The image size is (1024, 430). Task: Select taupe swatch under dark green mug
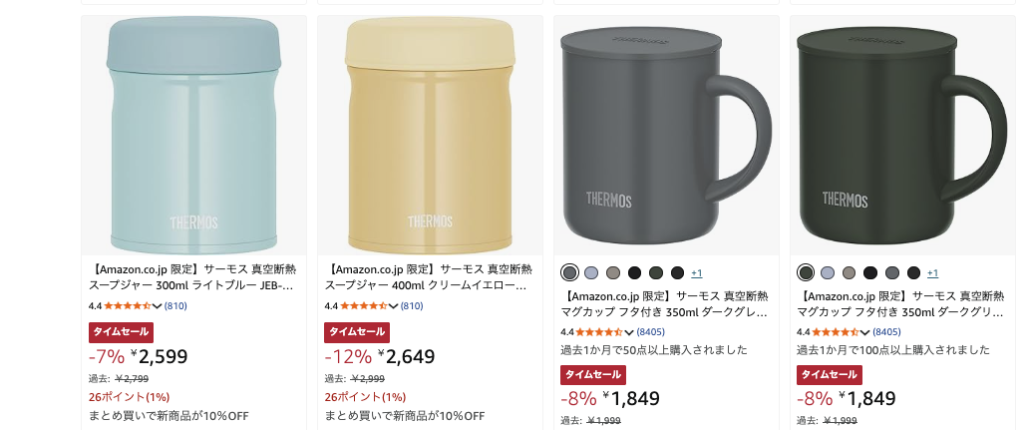click(849, 273)
